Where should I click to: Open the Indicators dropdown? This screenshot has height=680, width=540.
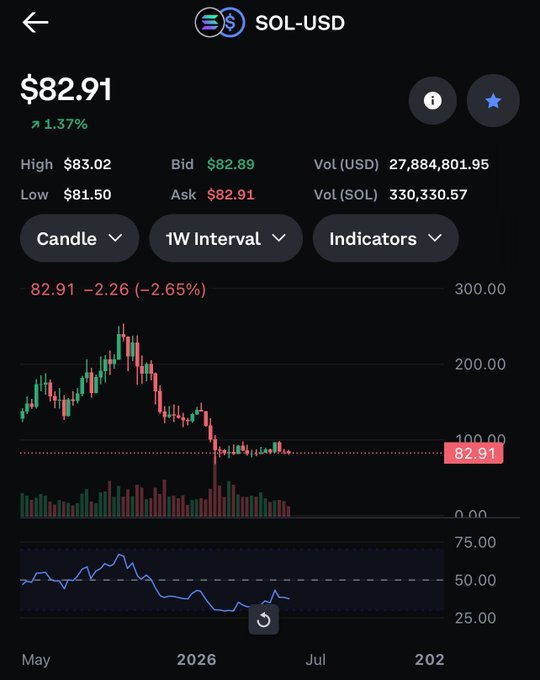[x=386, y=239]
